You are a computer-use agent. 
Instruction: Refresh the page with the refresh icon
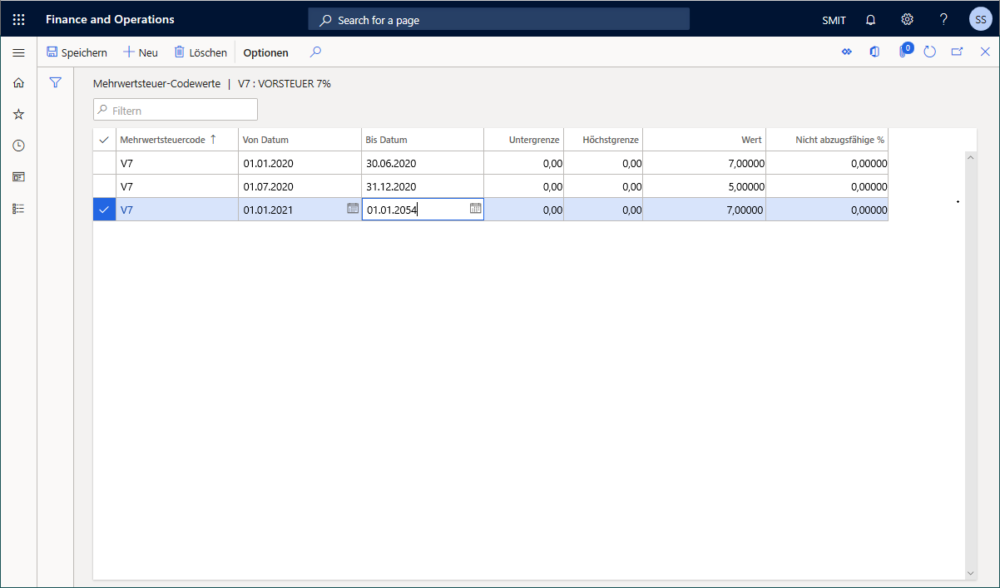(x=932, y=51)
